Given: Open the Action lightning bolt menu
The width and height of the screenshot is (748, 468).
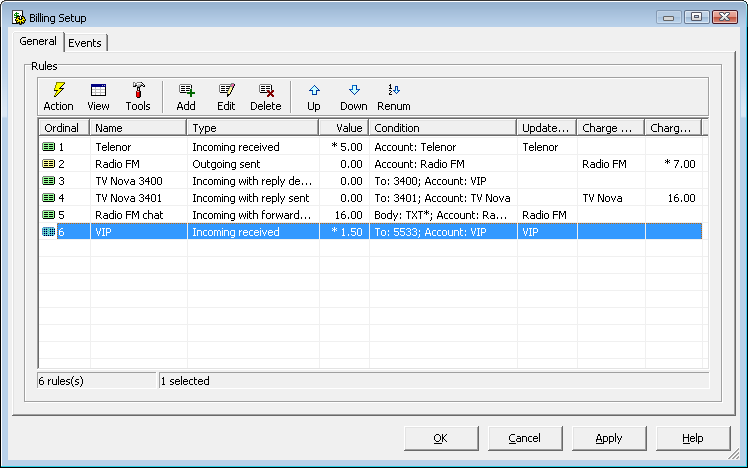Looking at the screenshot, I should (x=58, y=97).
